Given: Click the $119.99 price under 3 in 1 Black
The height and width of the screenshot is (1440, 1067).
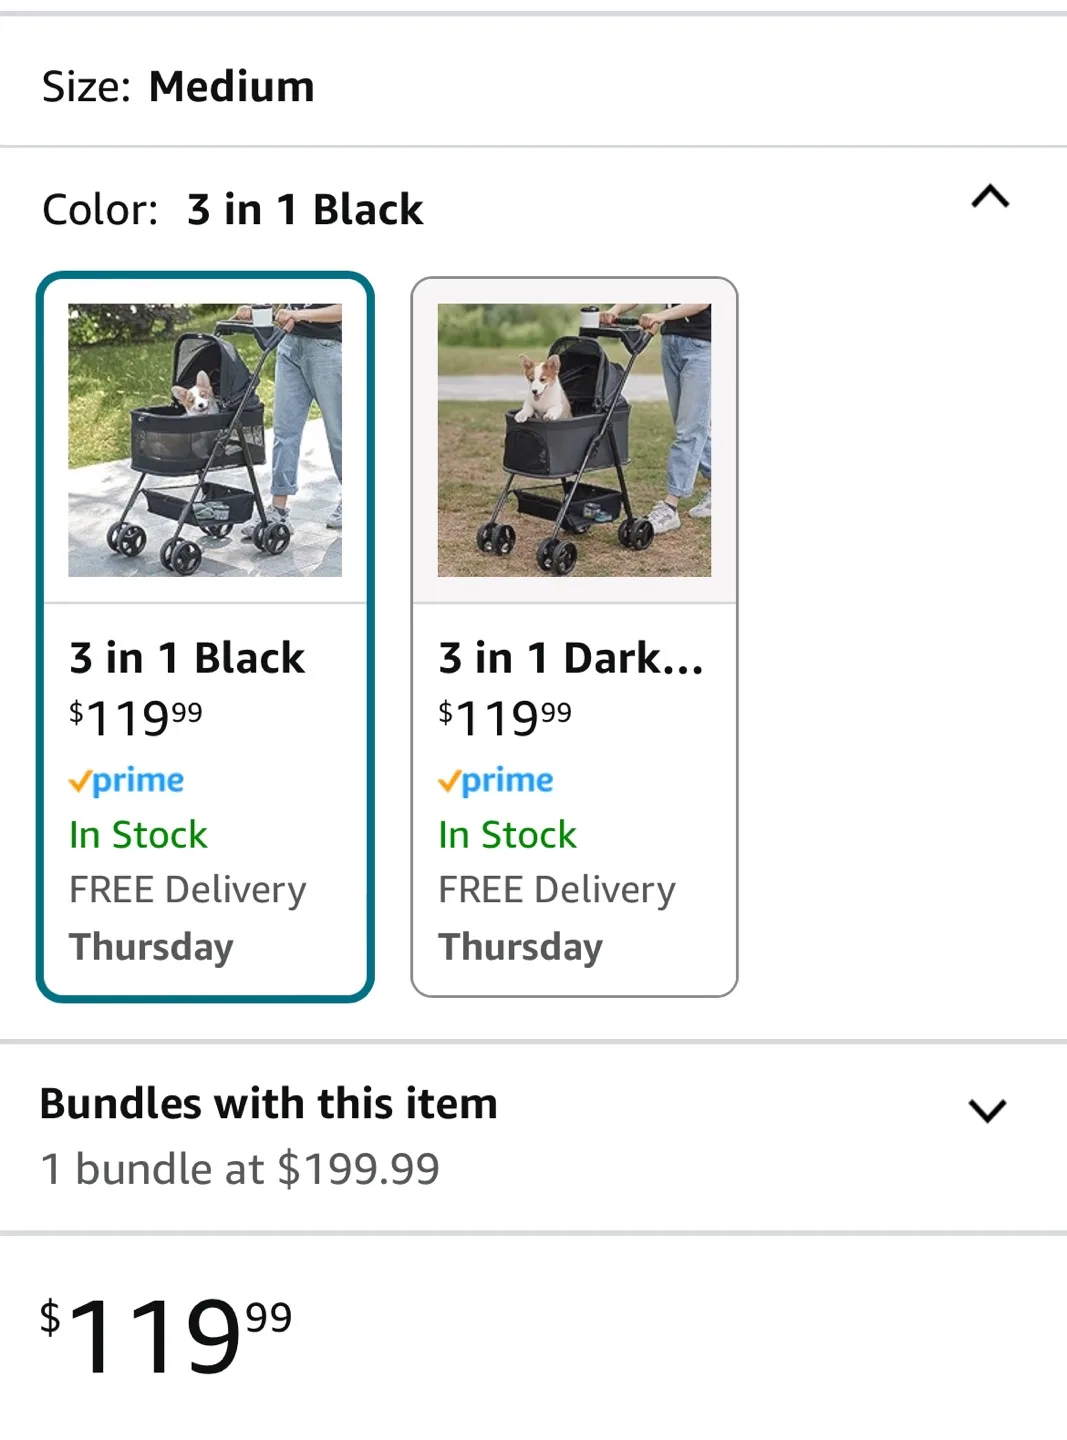Looking at the screenshot, I should point(135,716).
